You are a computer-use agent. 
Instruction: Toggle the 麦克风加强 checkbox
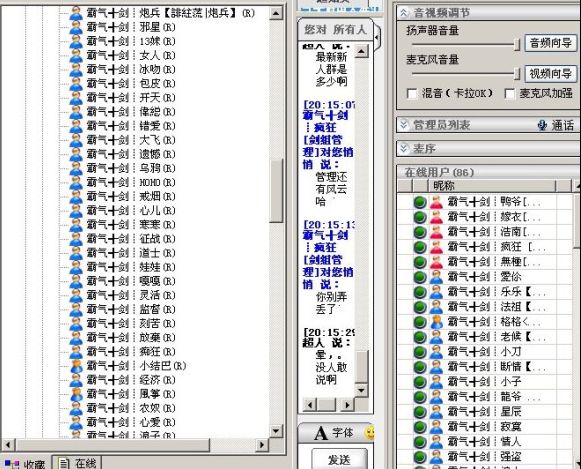[x=509, y=94]
